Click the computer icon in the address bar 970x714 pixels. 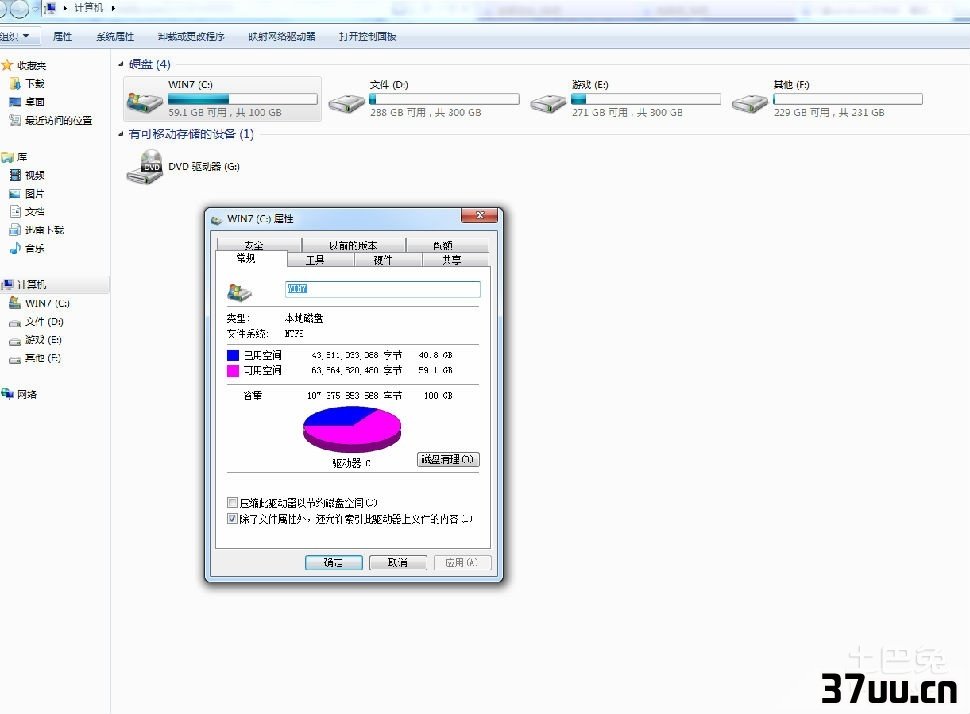50,8
